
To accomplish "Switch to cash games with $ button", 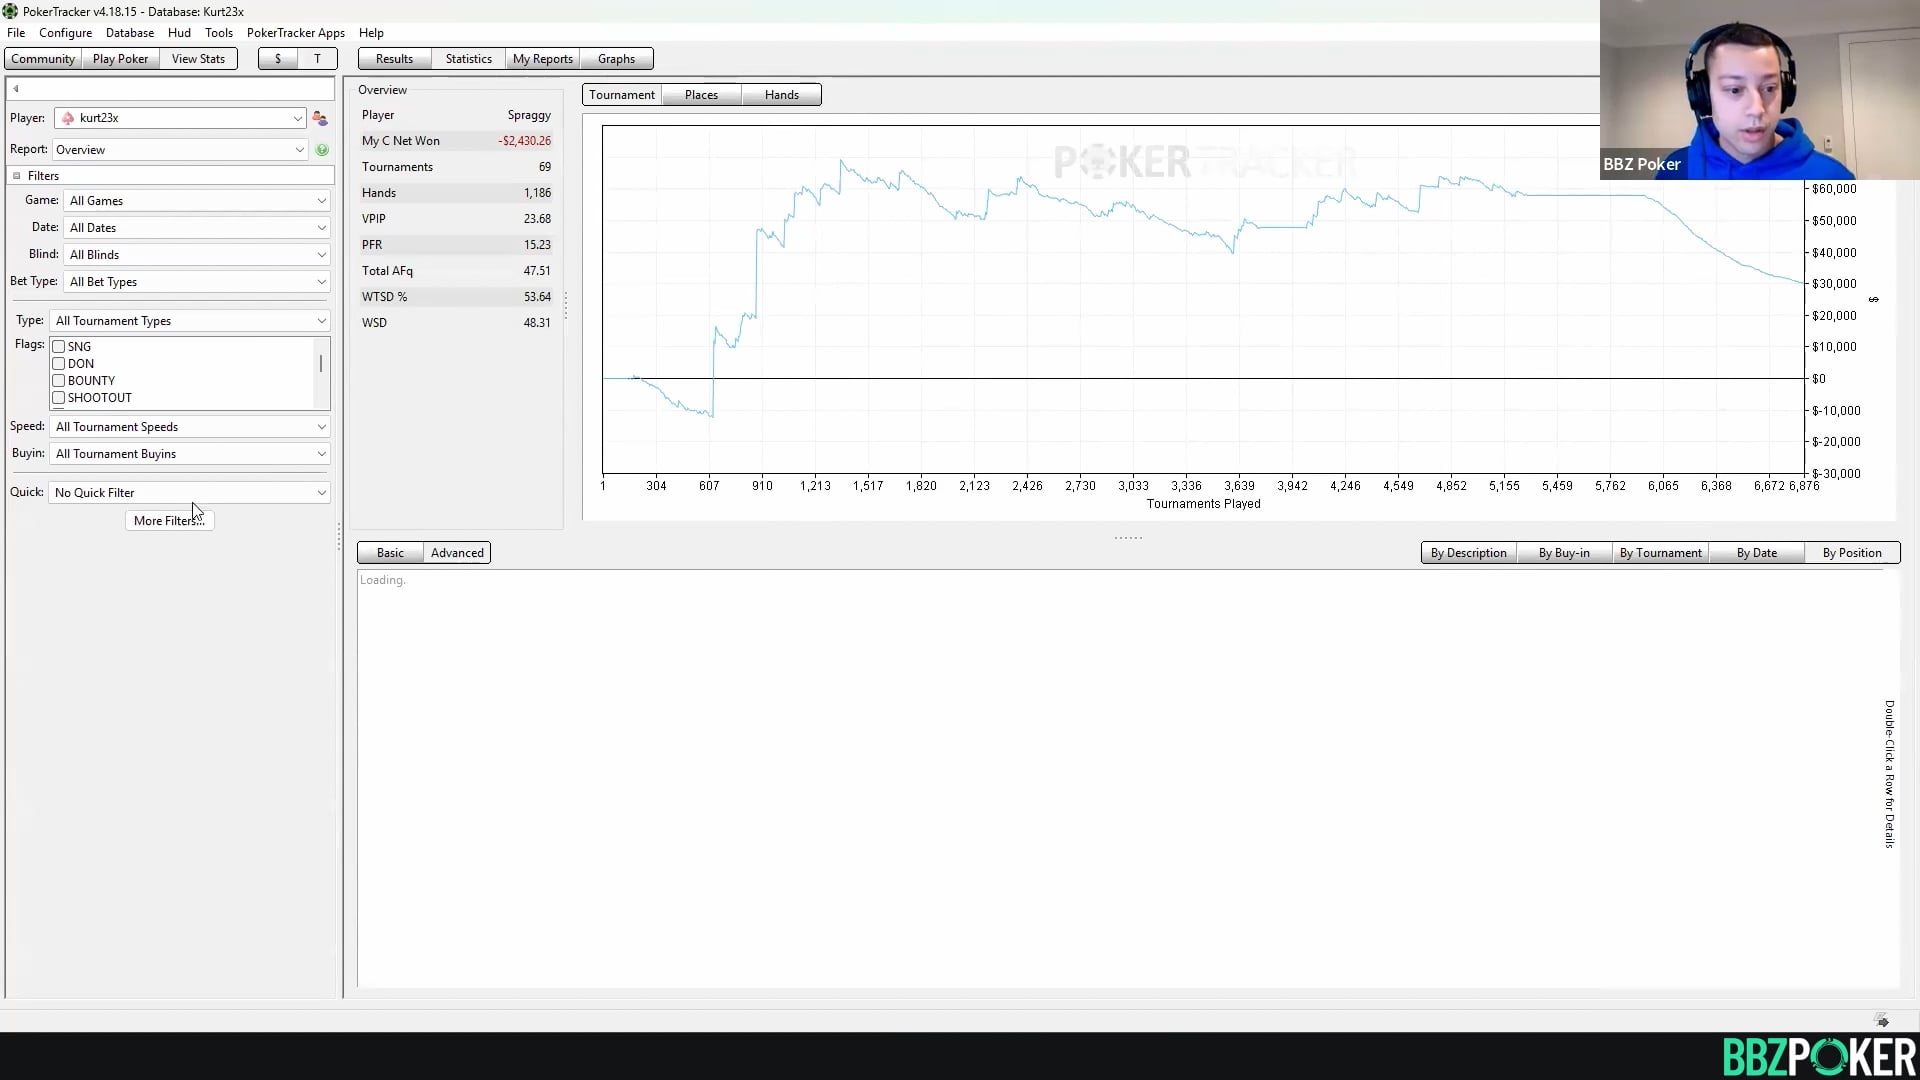I will (x=278, y=59).
